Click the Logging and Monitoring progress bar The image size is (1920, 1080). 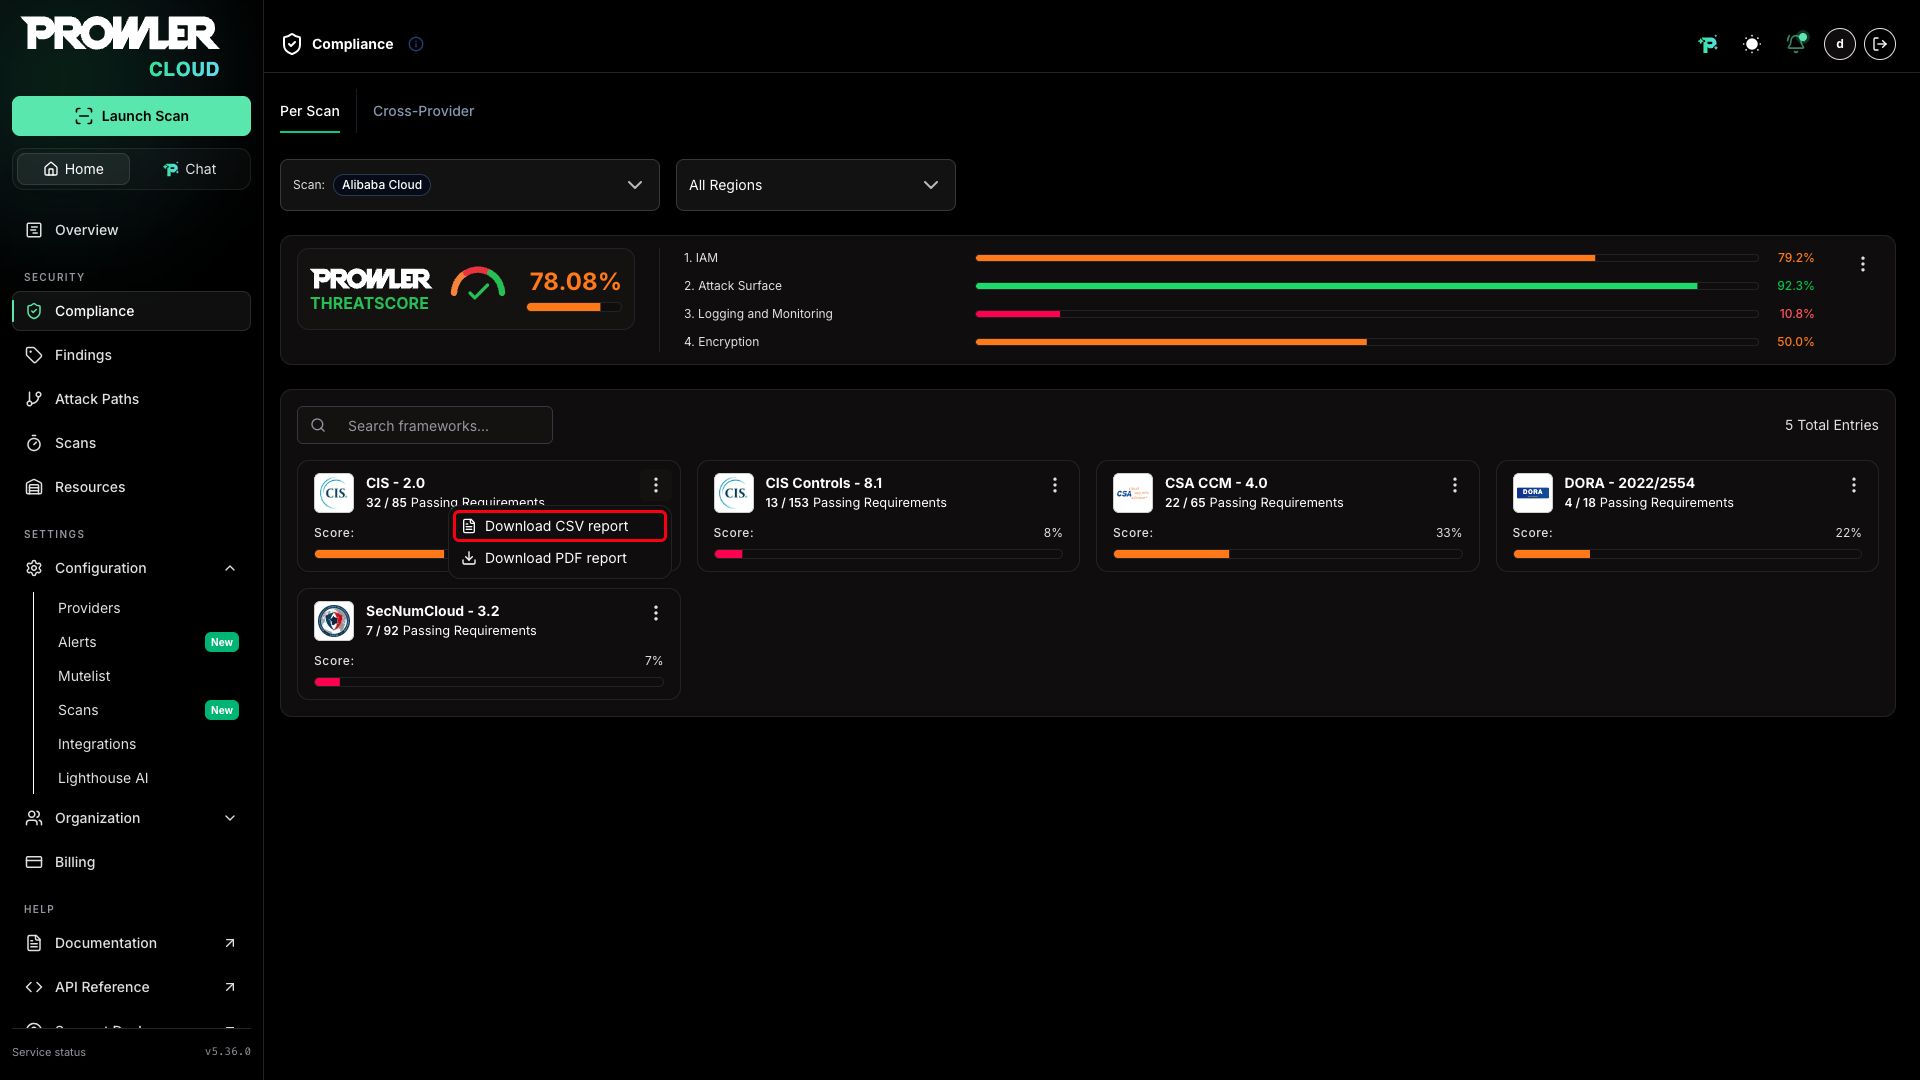1367,314
